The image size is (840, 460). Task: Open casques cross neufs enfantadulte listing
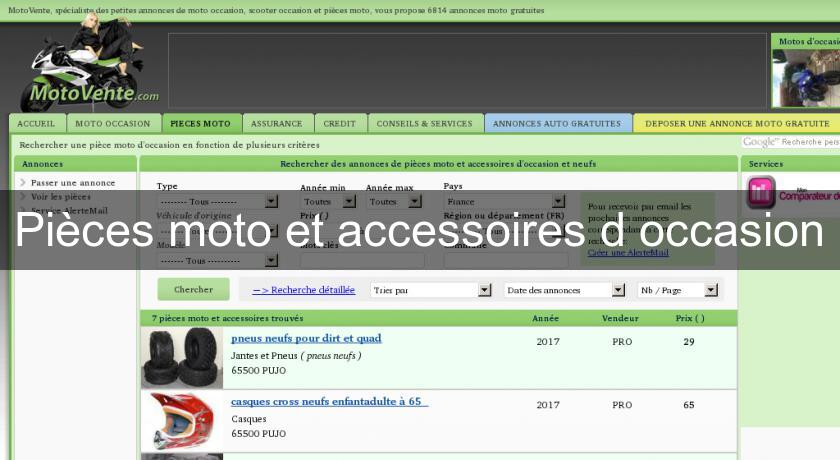click(x=329, y=402)
